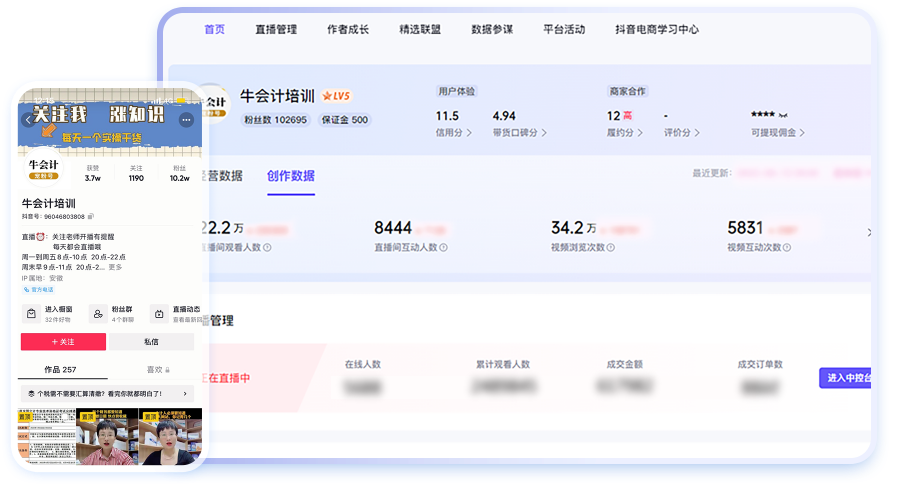The image size is (900, 501).
Task: Expand 履约分 details chevron
Action: pos(640,133)
